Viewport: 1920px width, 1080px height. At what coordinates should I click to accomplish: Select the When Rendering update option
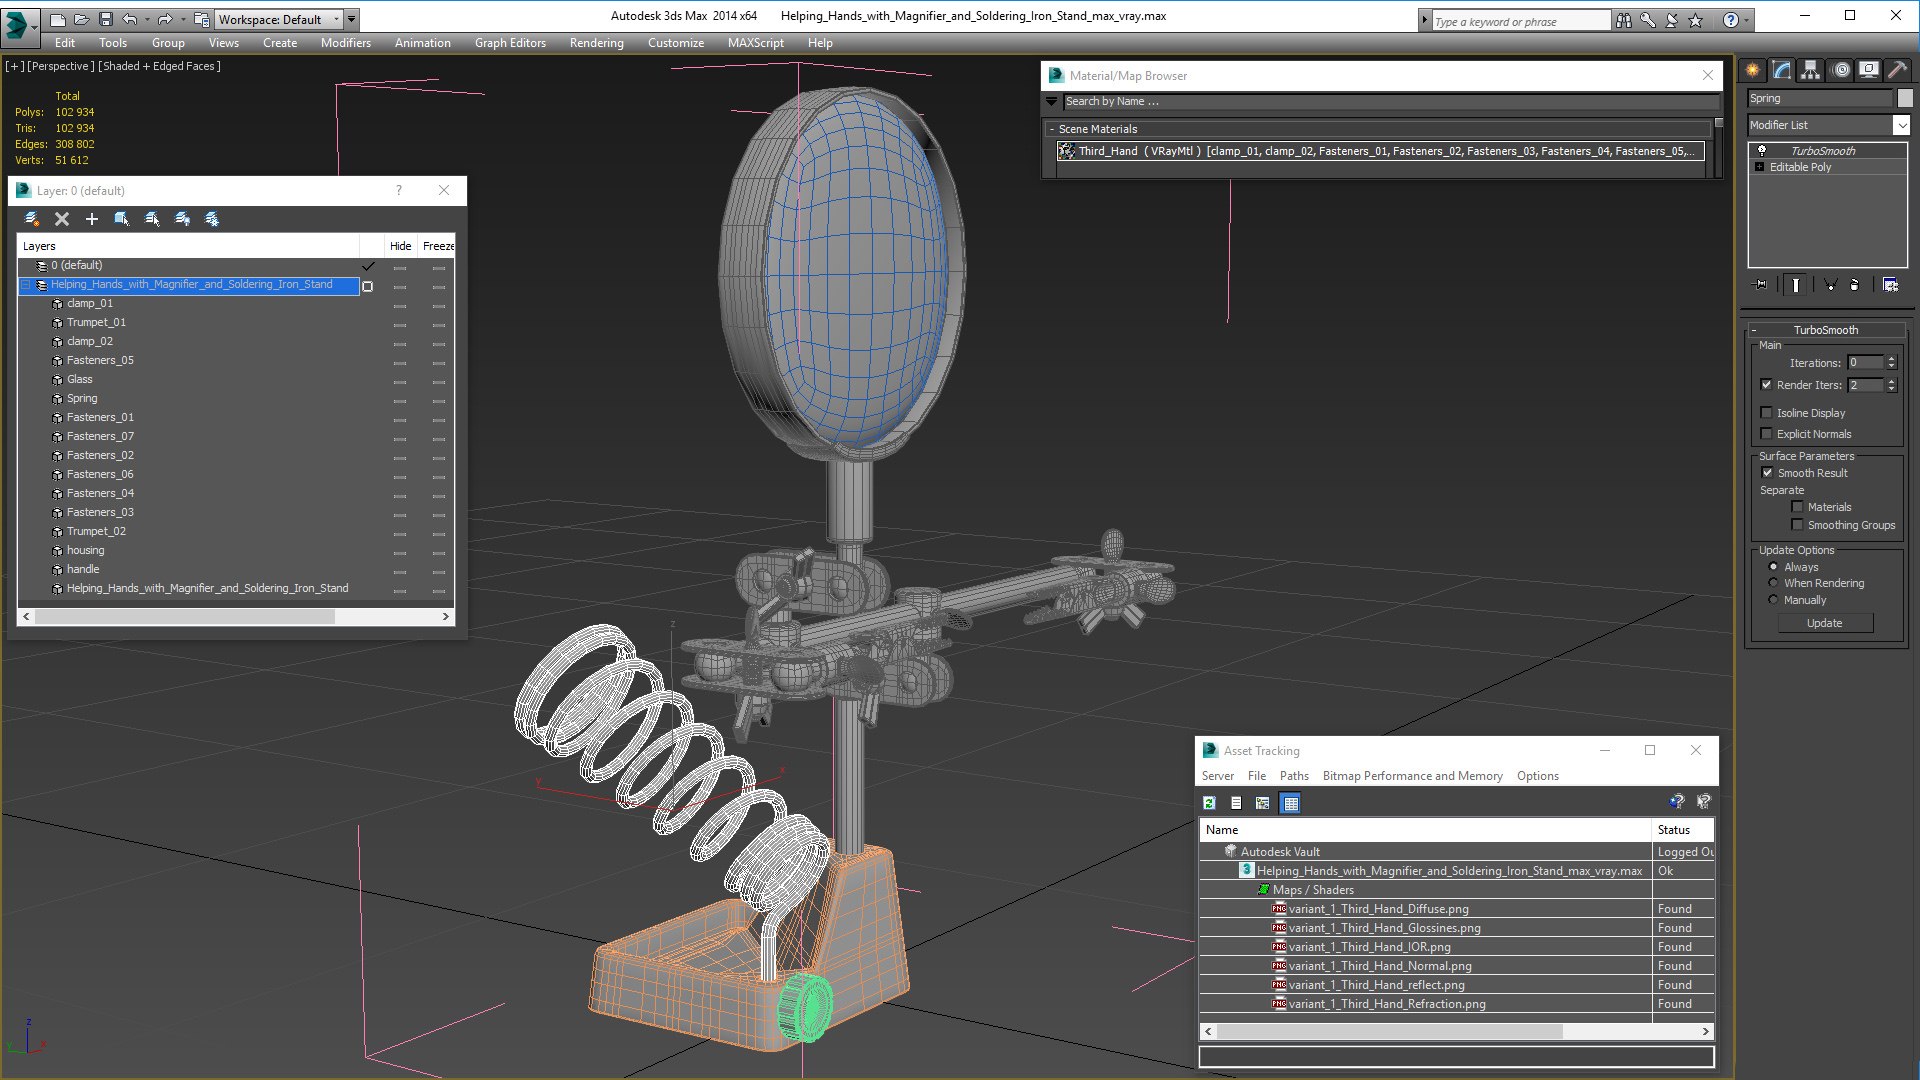point(1773,583)
